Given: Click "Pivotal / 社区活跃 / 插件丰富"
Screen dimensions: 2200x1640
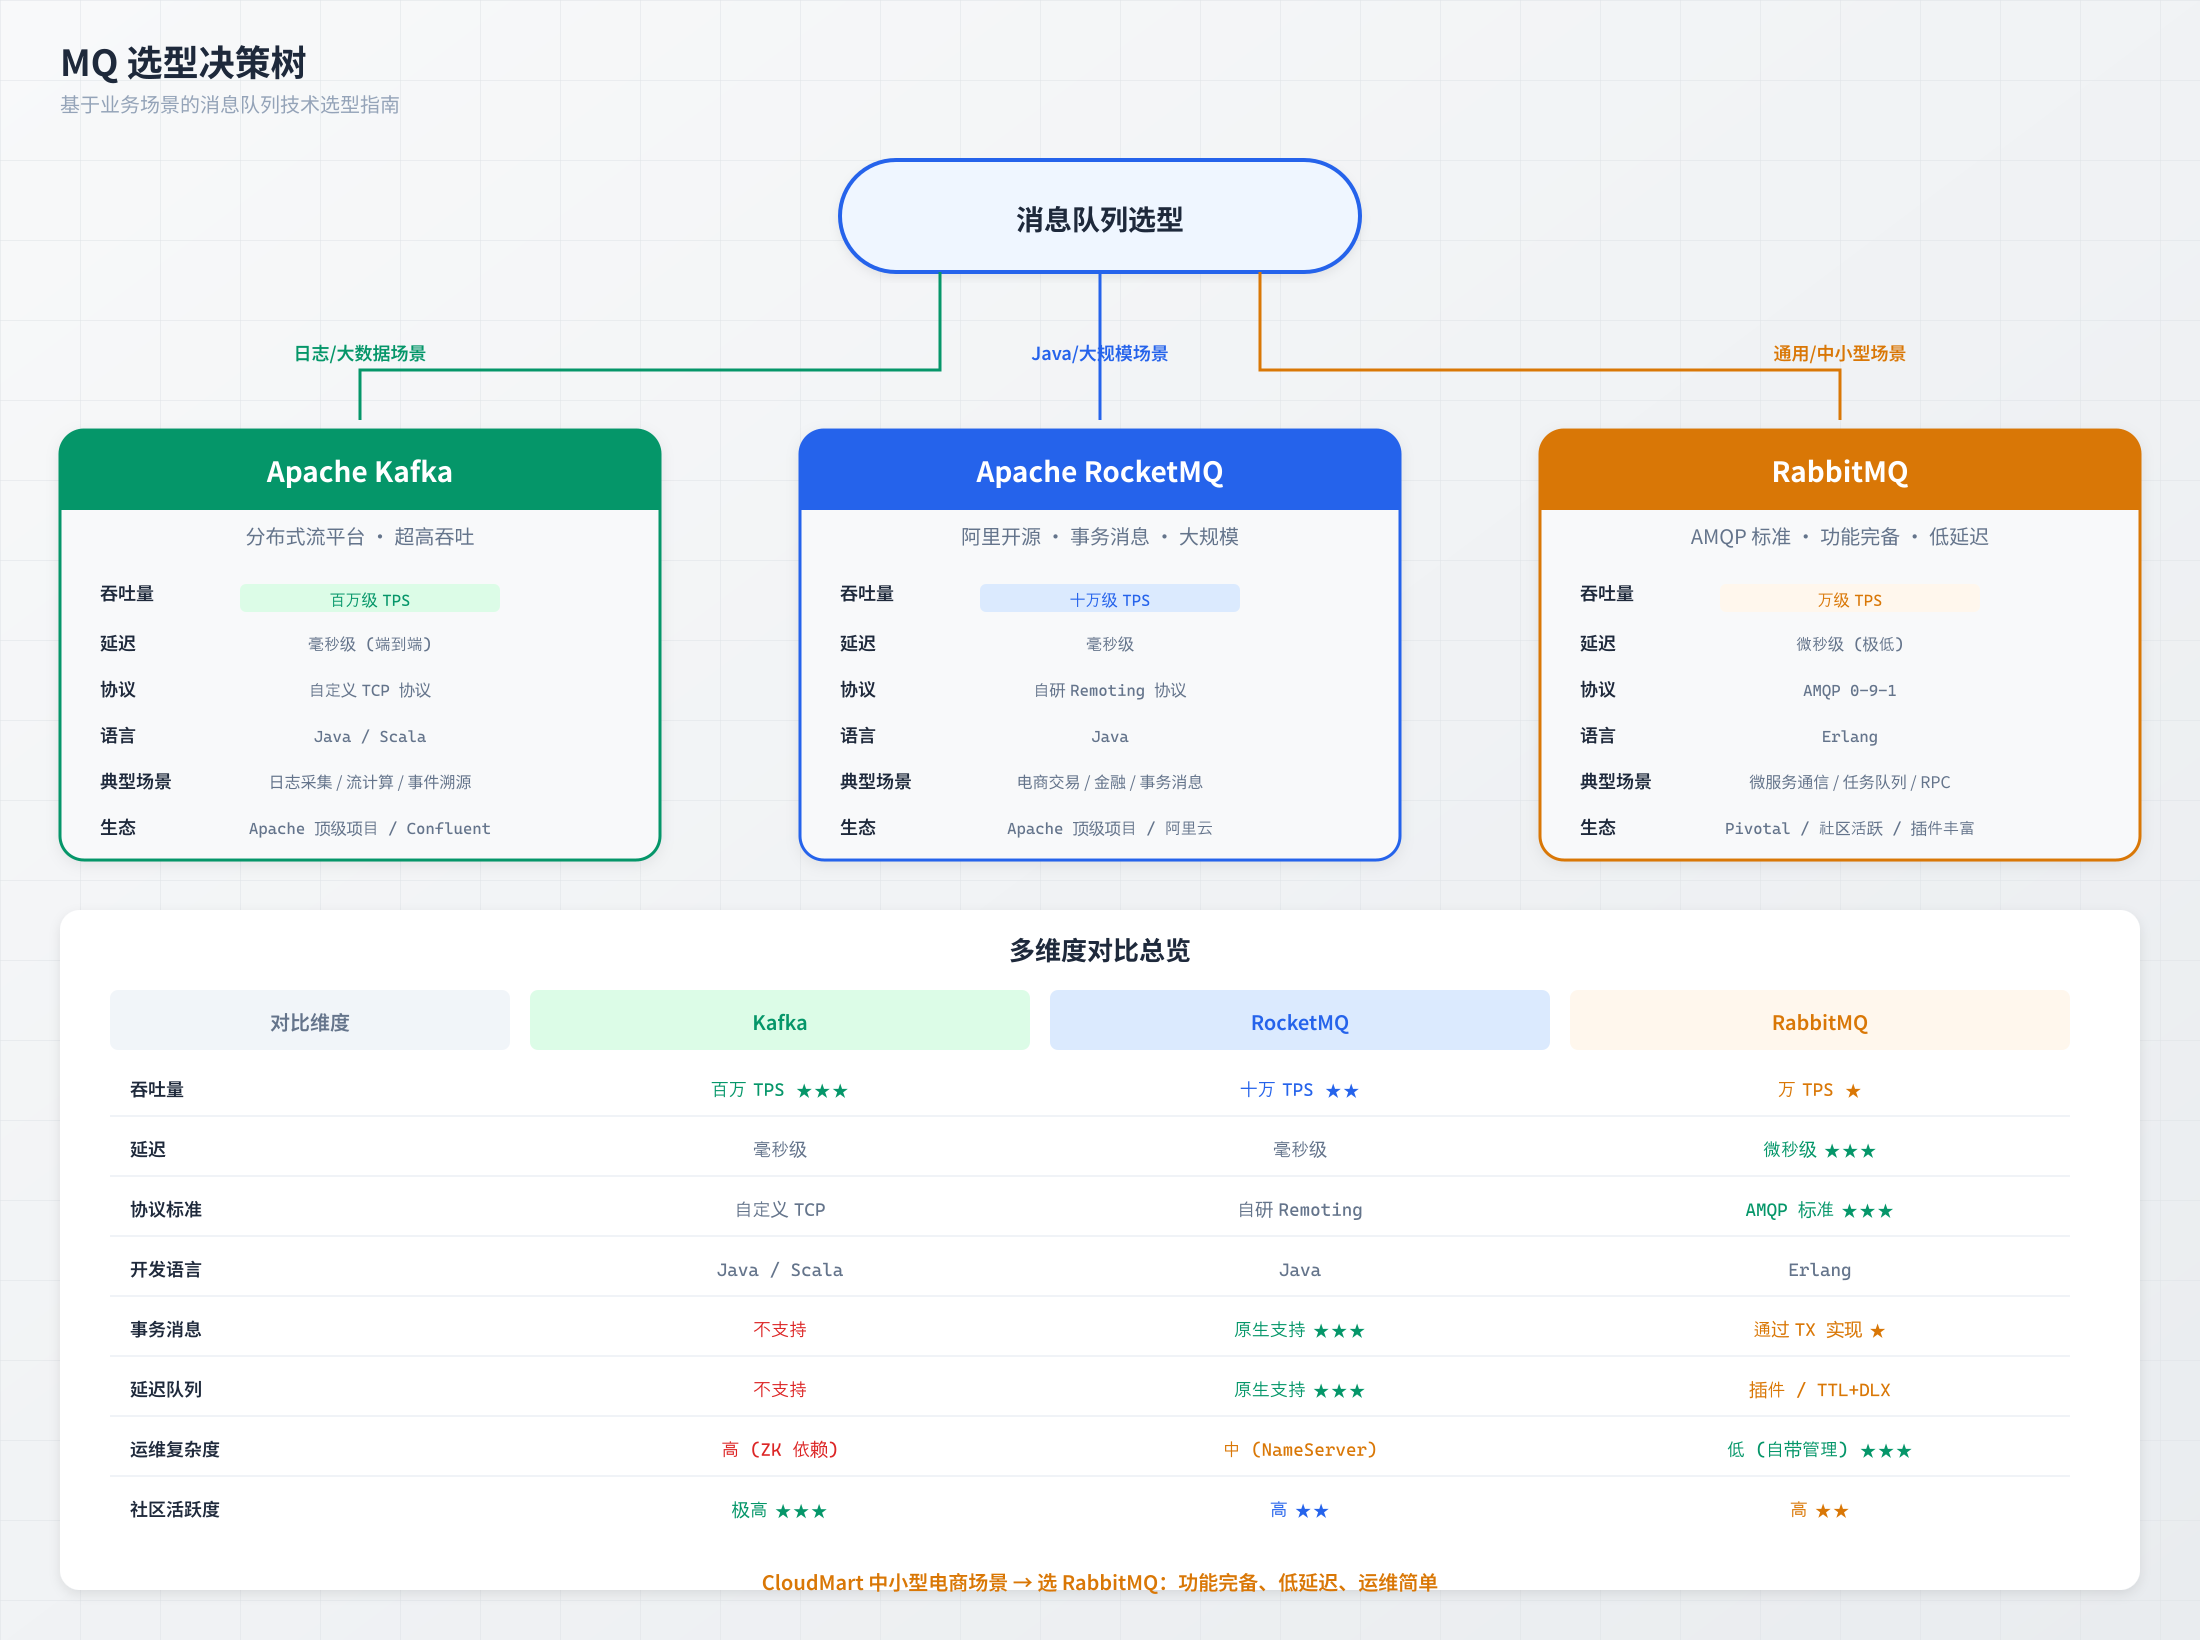Looking at the screenshot, I should 1850,828.
